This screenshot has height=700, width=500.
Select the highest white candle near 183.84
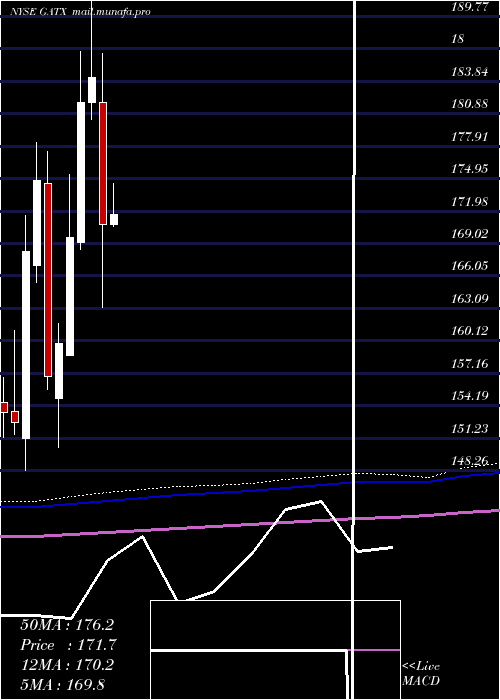(92, 90)
